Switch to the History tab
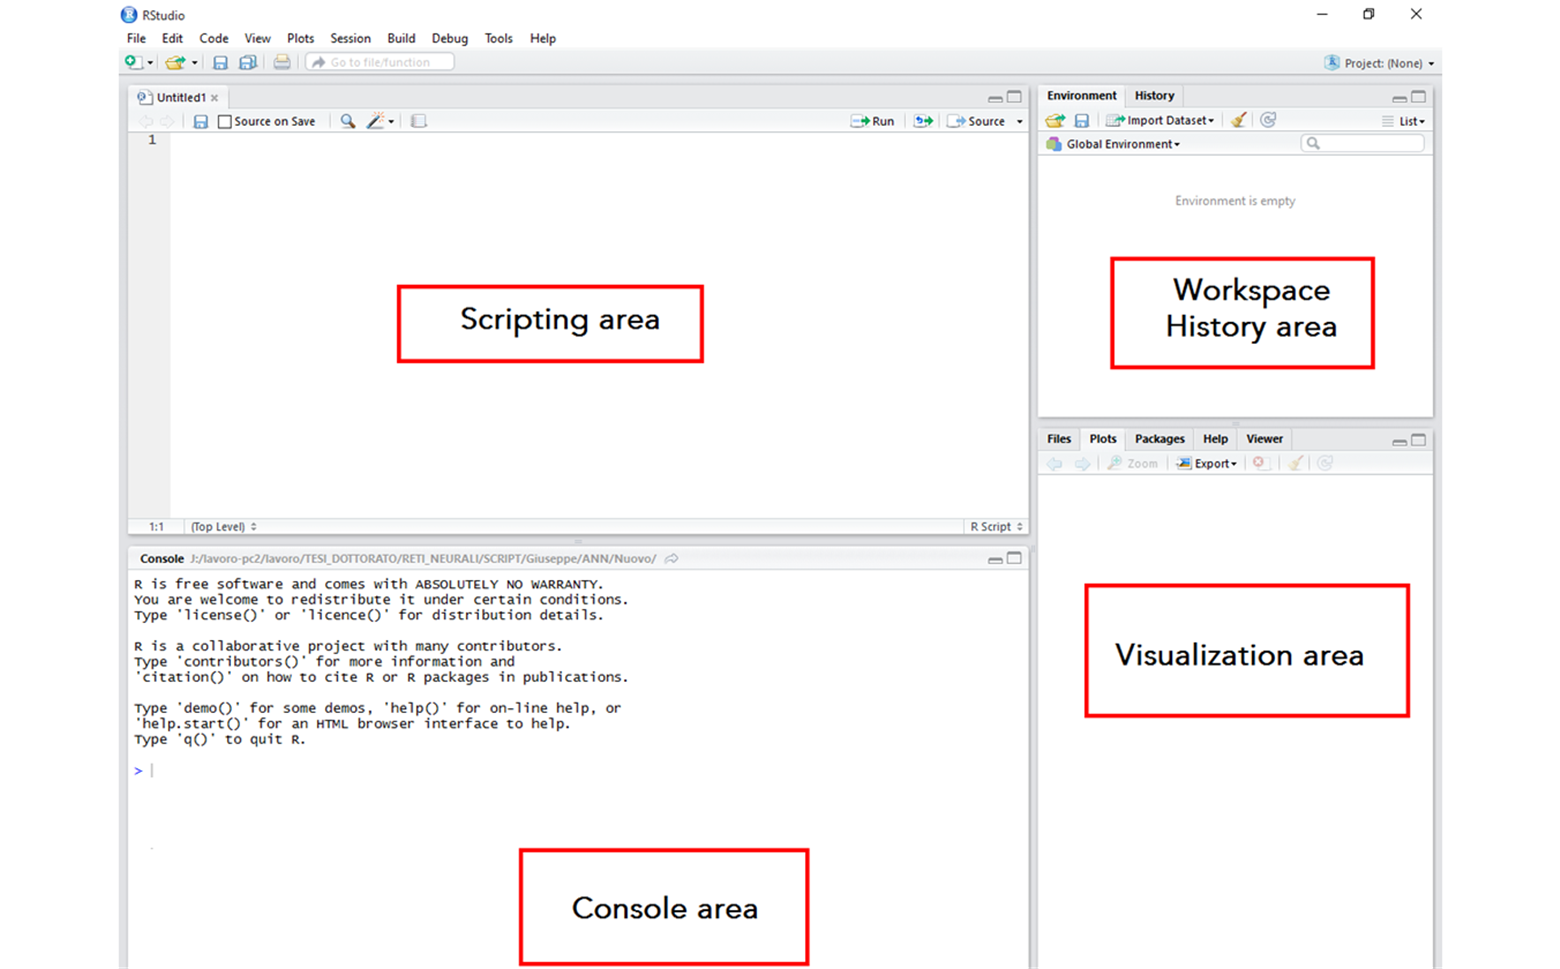This screenshot has height=969, width=1560. (x=1154, y=96)
